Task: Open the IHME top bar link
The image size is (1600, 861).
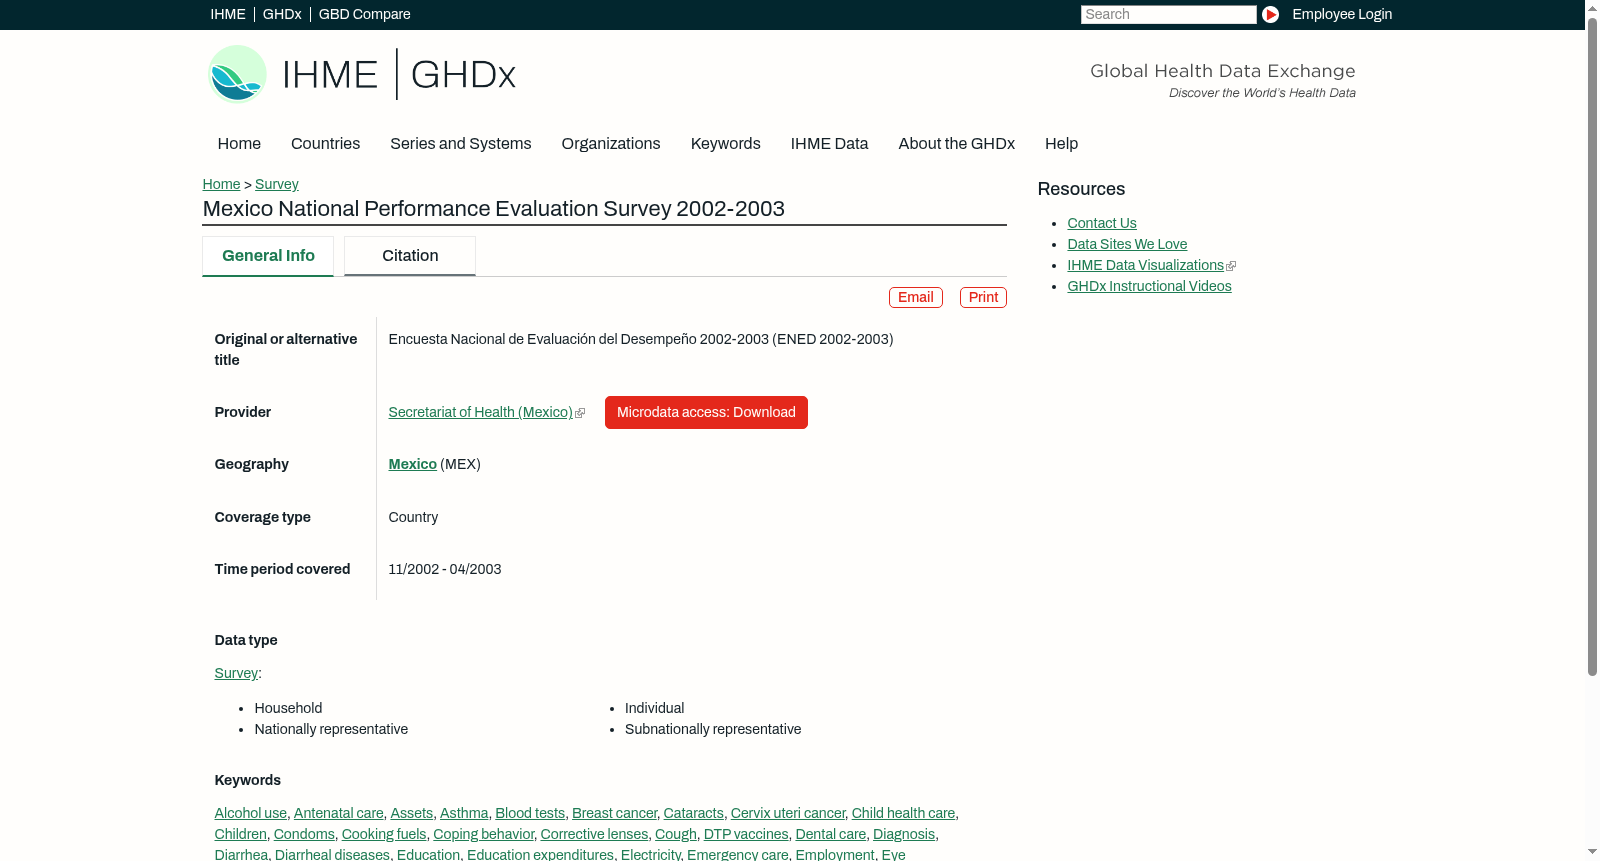Action: 228,14
